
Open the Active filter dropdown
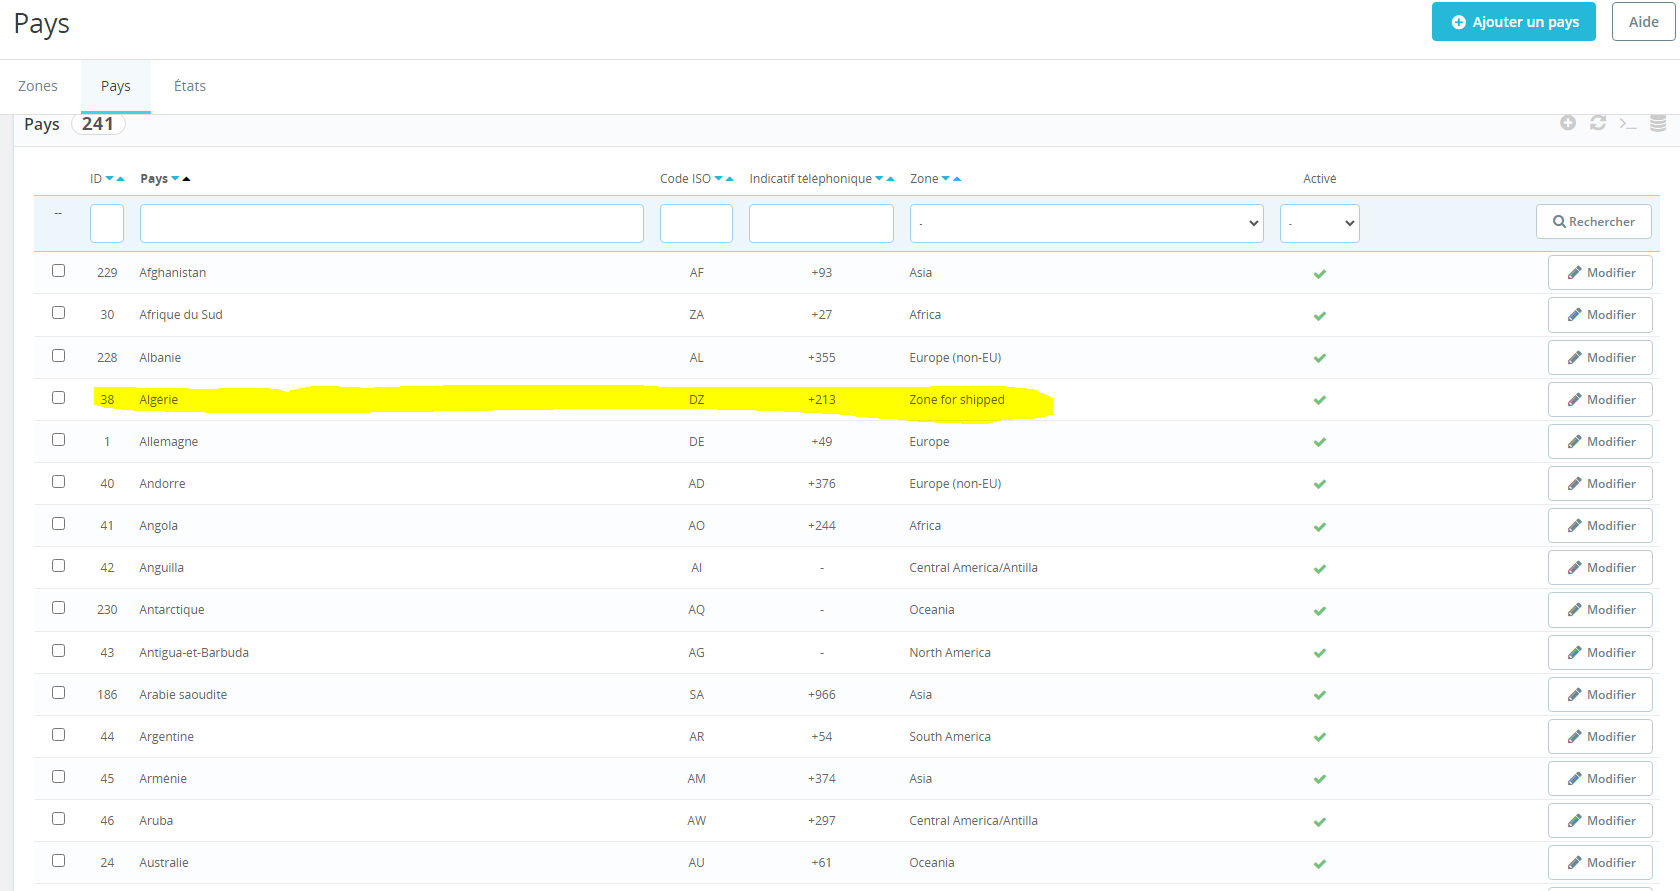[x=1320, y=223]
